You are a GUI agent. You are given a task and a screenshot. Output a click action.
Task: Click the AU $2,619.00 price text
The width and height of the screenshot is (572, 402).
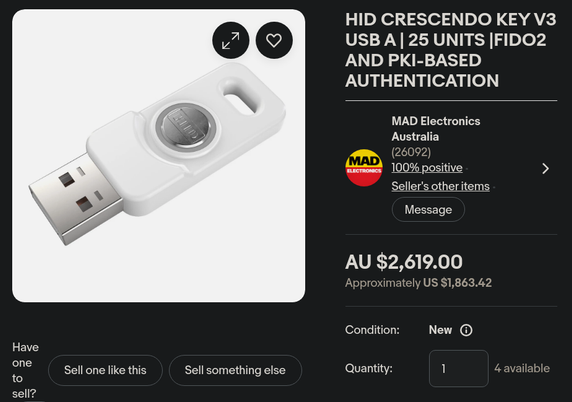404,262
